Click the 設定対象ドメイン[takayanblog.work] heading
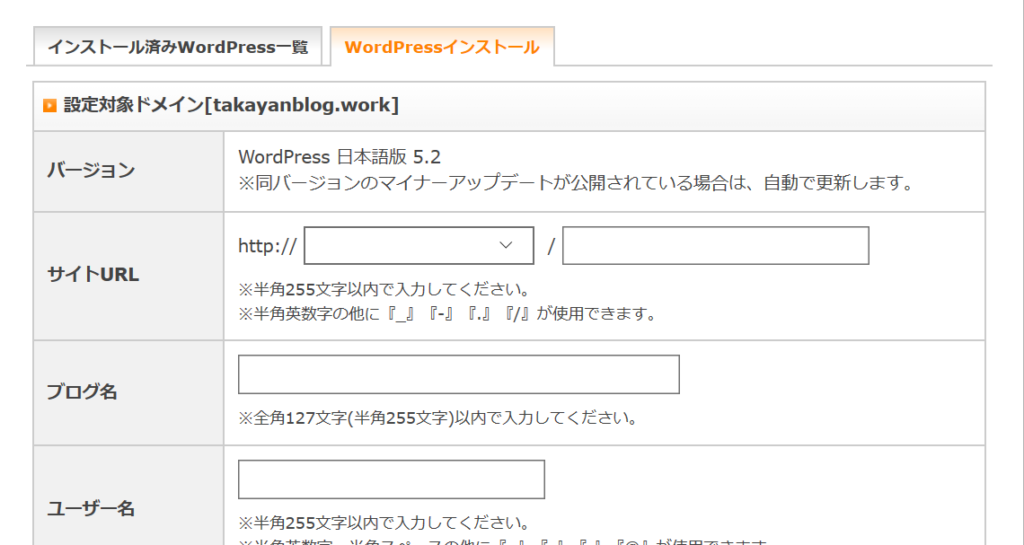 [x=231, y=105]
